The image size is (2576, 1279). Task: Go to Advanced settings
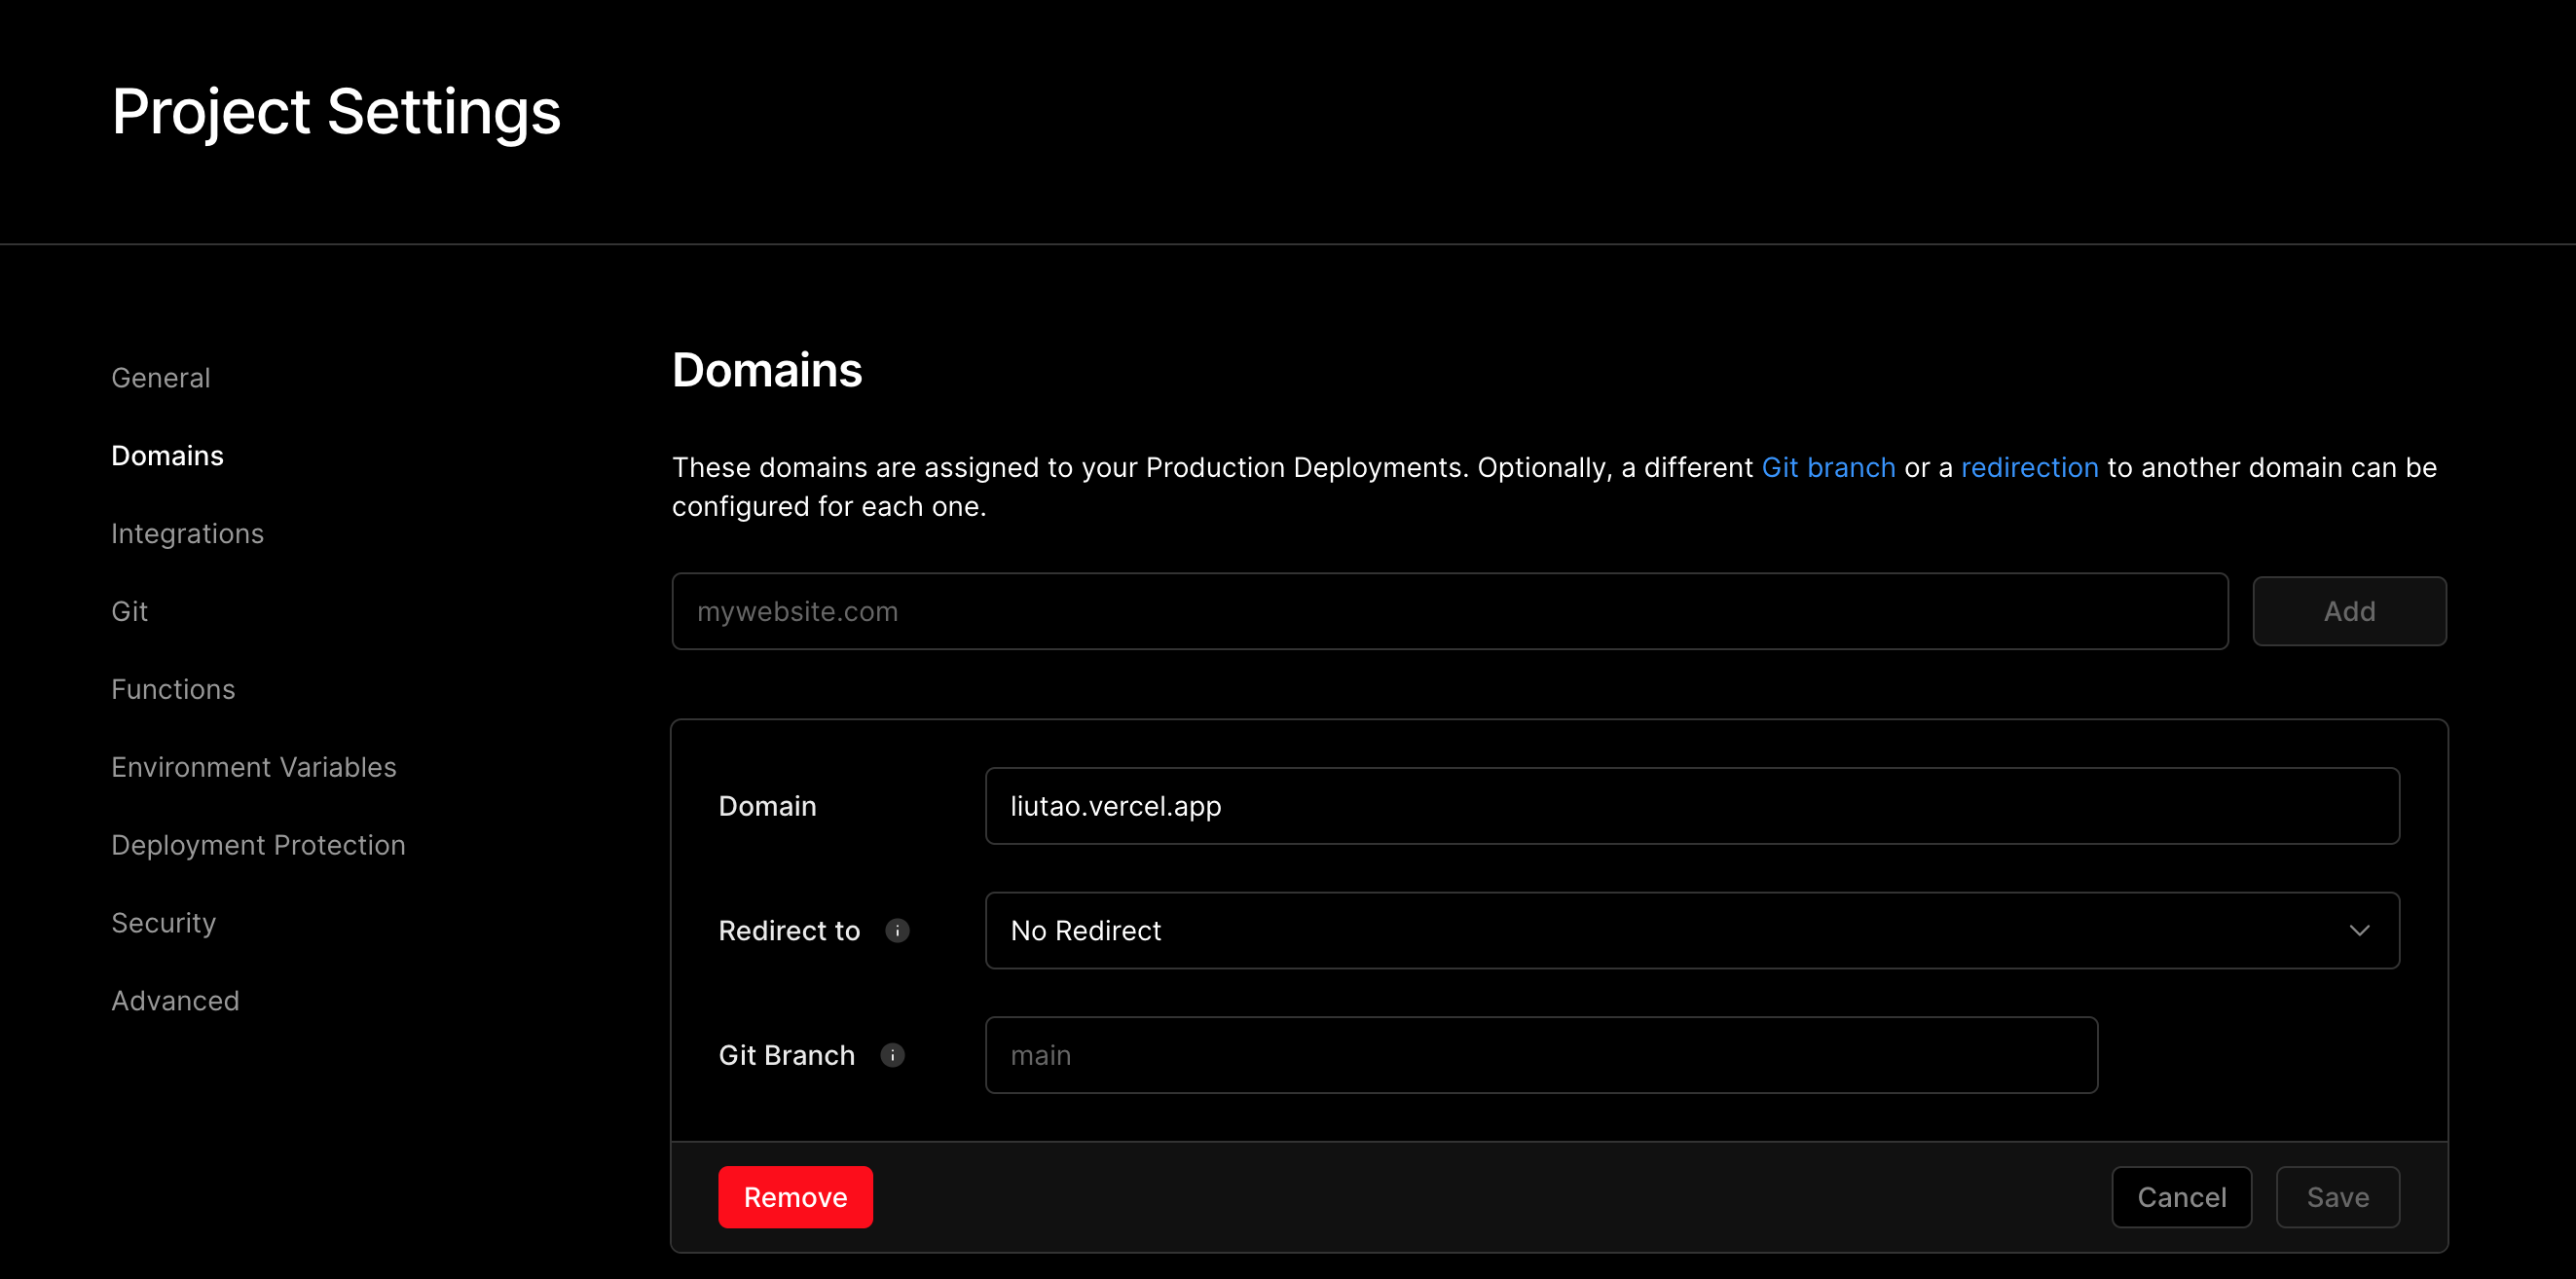point(175,1001)
